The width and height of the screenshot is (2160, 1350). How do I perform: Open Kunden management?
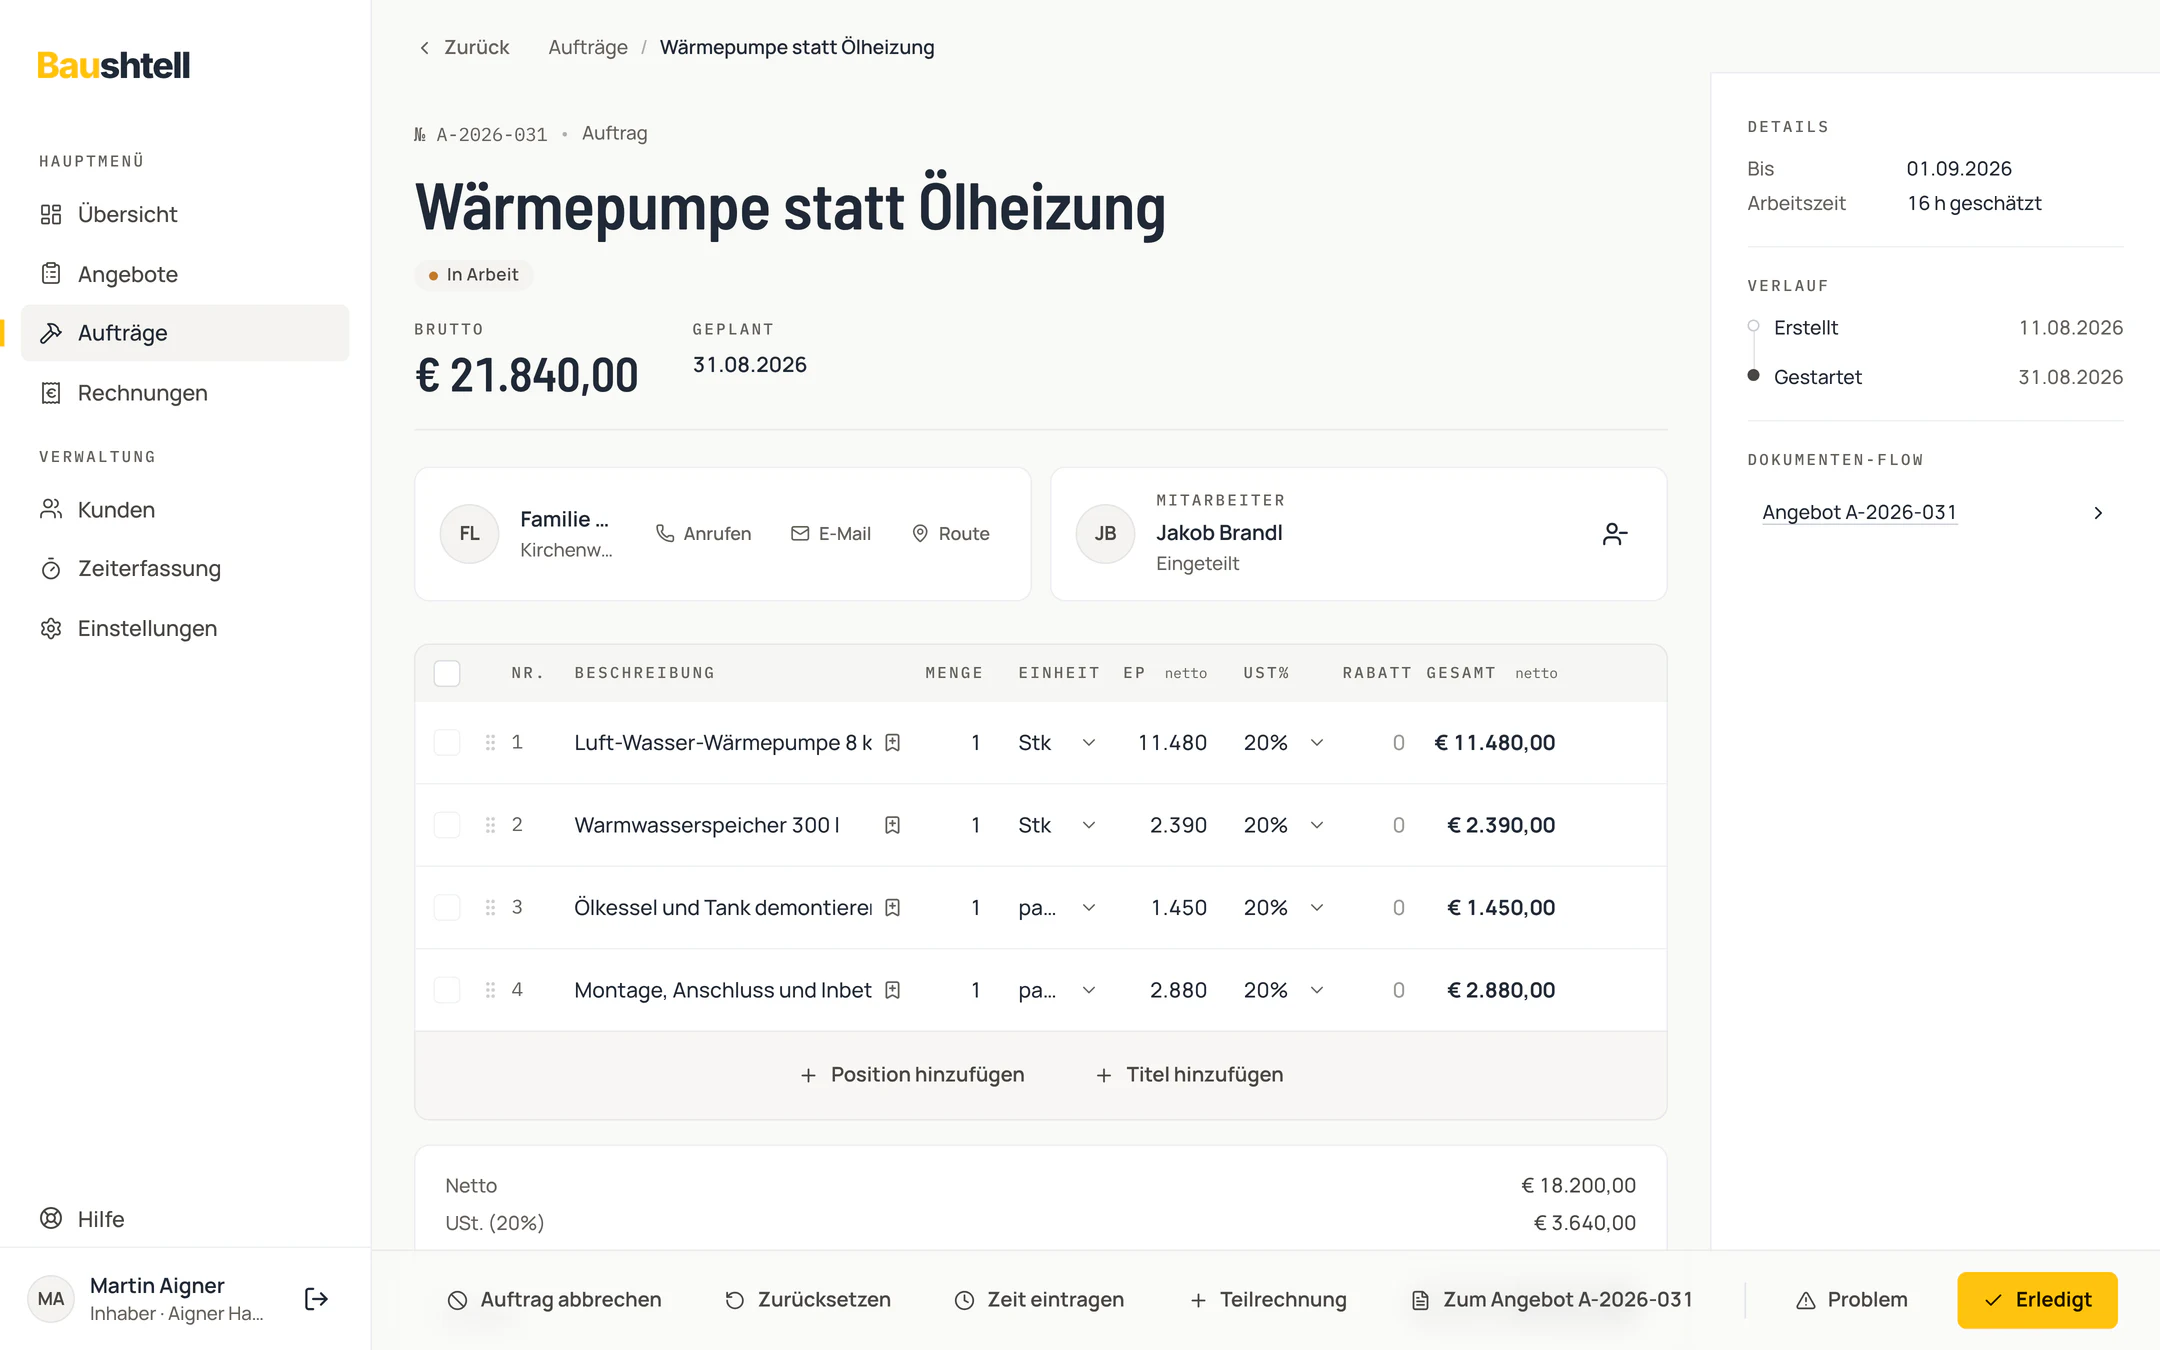tap(185, 510)
